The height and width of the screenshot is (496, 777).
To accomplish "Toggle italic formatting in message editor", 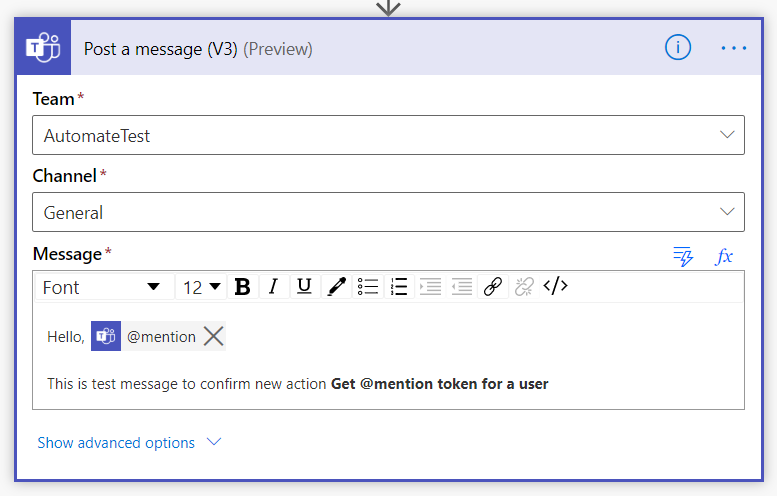I will tap(273, 287).
